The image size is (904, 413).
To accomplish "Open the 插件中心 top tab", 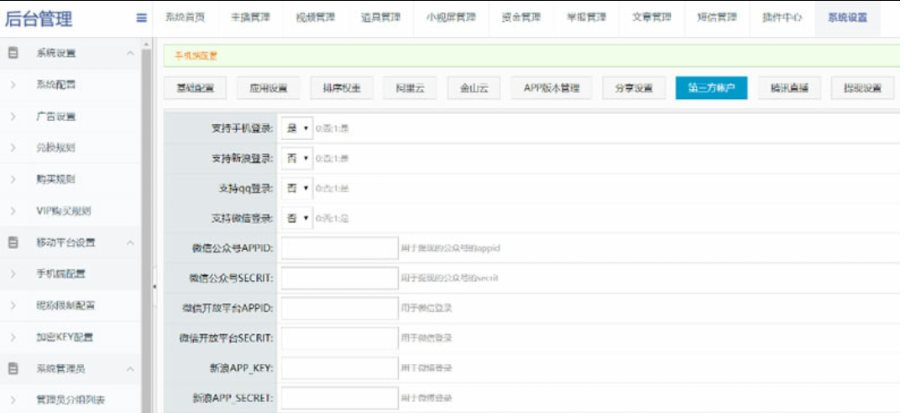I will coord(781,18).
